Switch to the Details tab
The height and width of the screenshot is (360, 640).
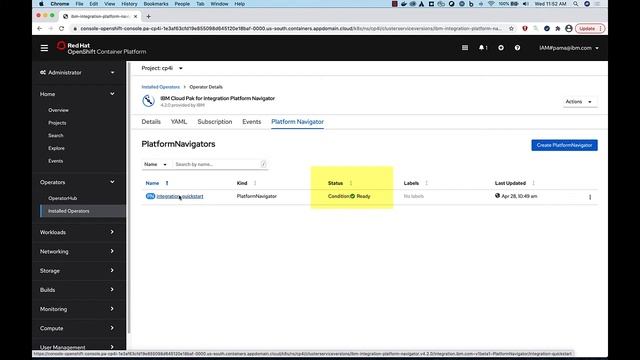(x=151, y=122)
